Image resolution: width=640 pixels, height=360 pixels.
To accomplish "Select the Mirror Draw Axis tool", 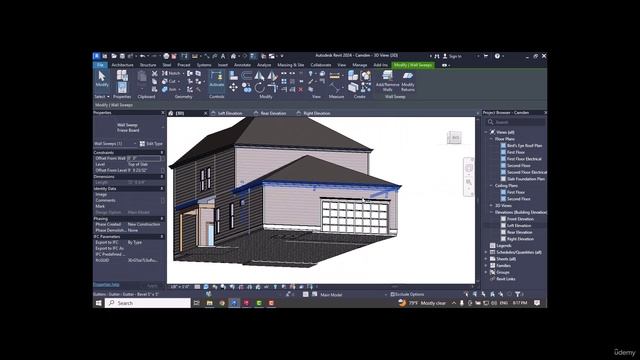I will click(x=272, y=76).
